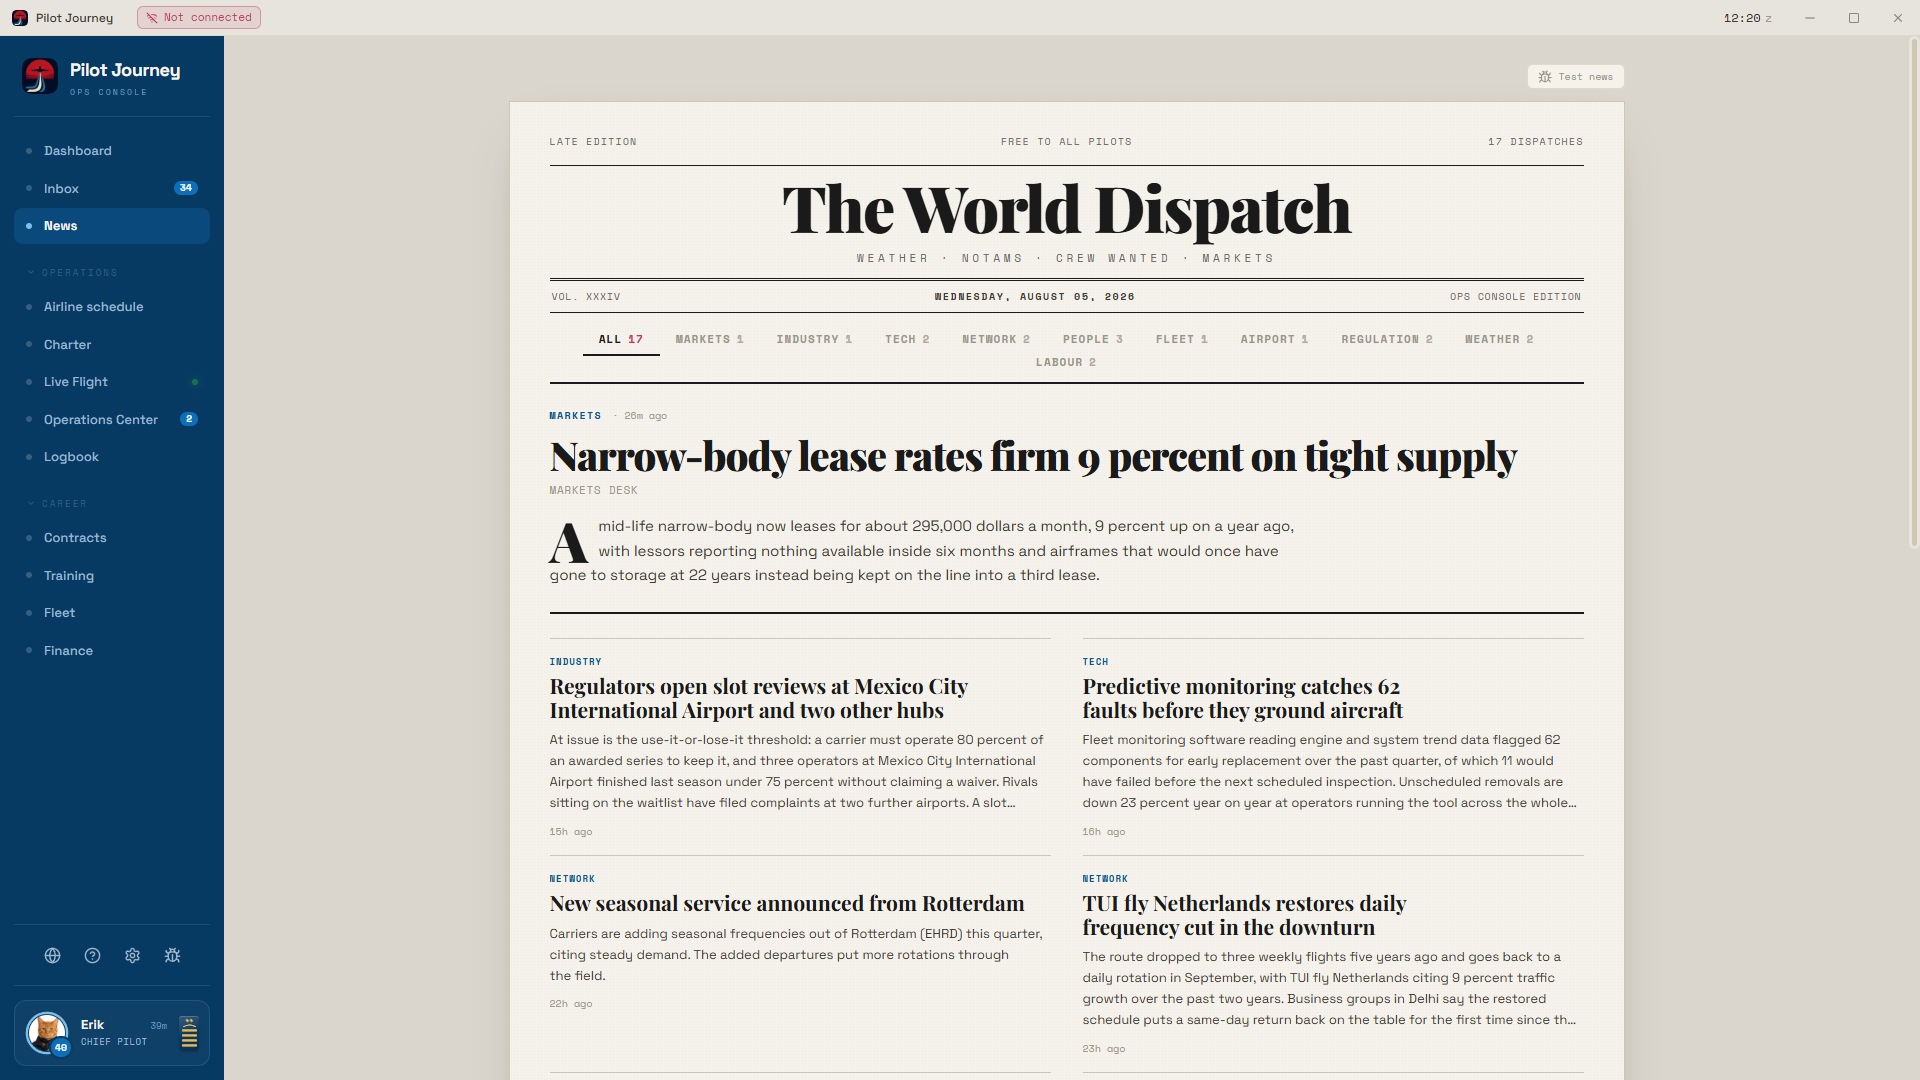The height and width of the screenshot is (1080, 1920).
Task: Click the Operations Center badge showing 2
Action: [189, 419]
